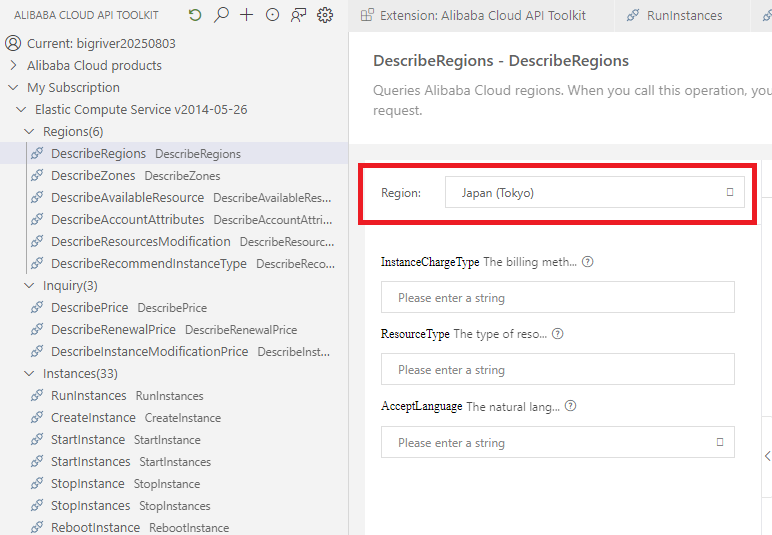Click link icon beside DescribeAvailableResource
Screen dimensions: 772x535
(37, 197)
